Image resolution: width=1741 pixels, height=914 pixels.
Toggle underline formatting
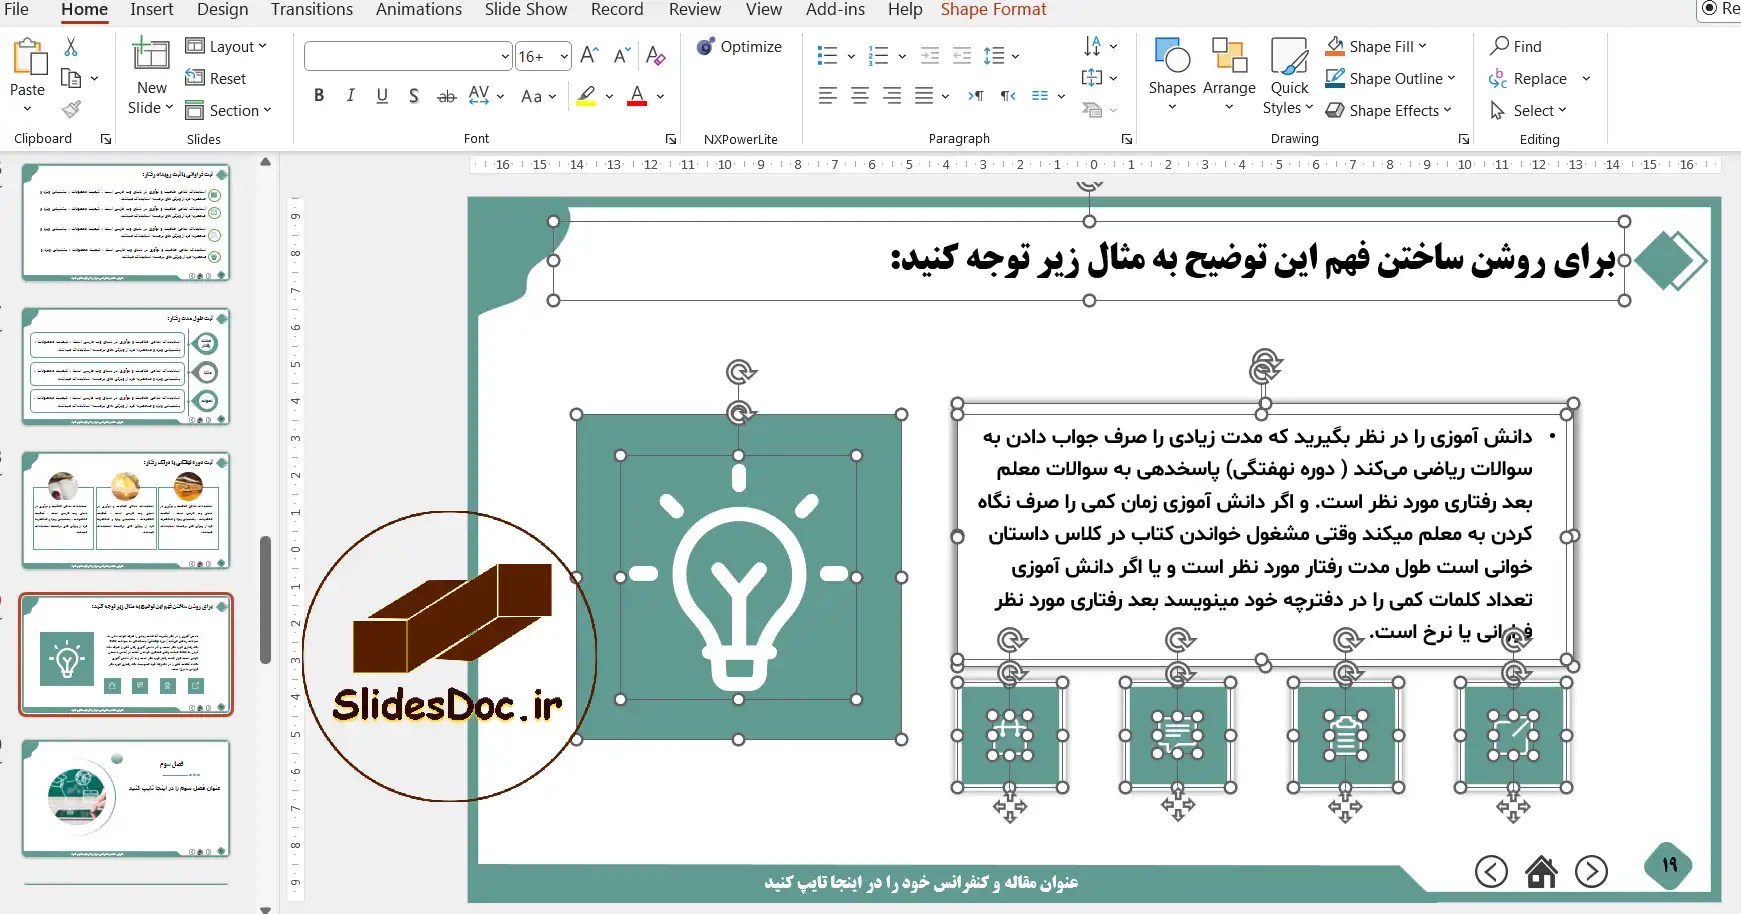(x=382, y=95)
